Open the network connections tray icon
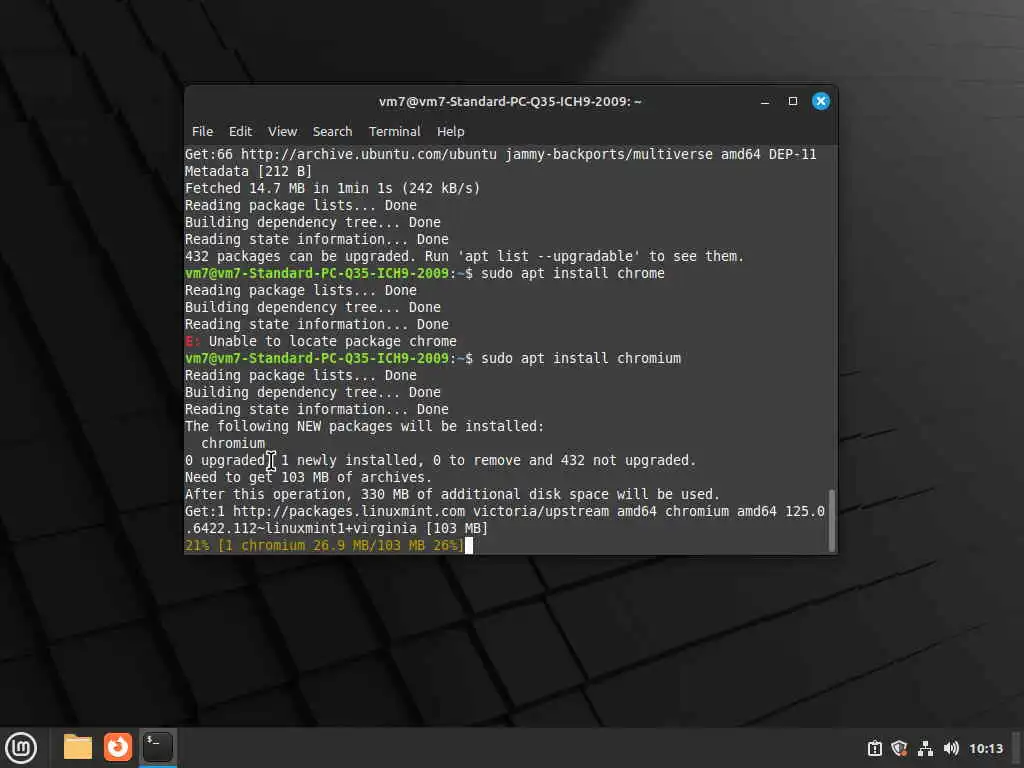The width and height of the screenshot is (1024, 768). 925,748
